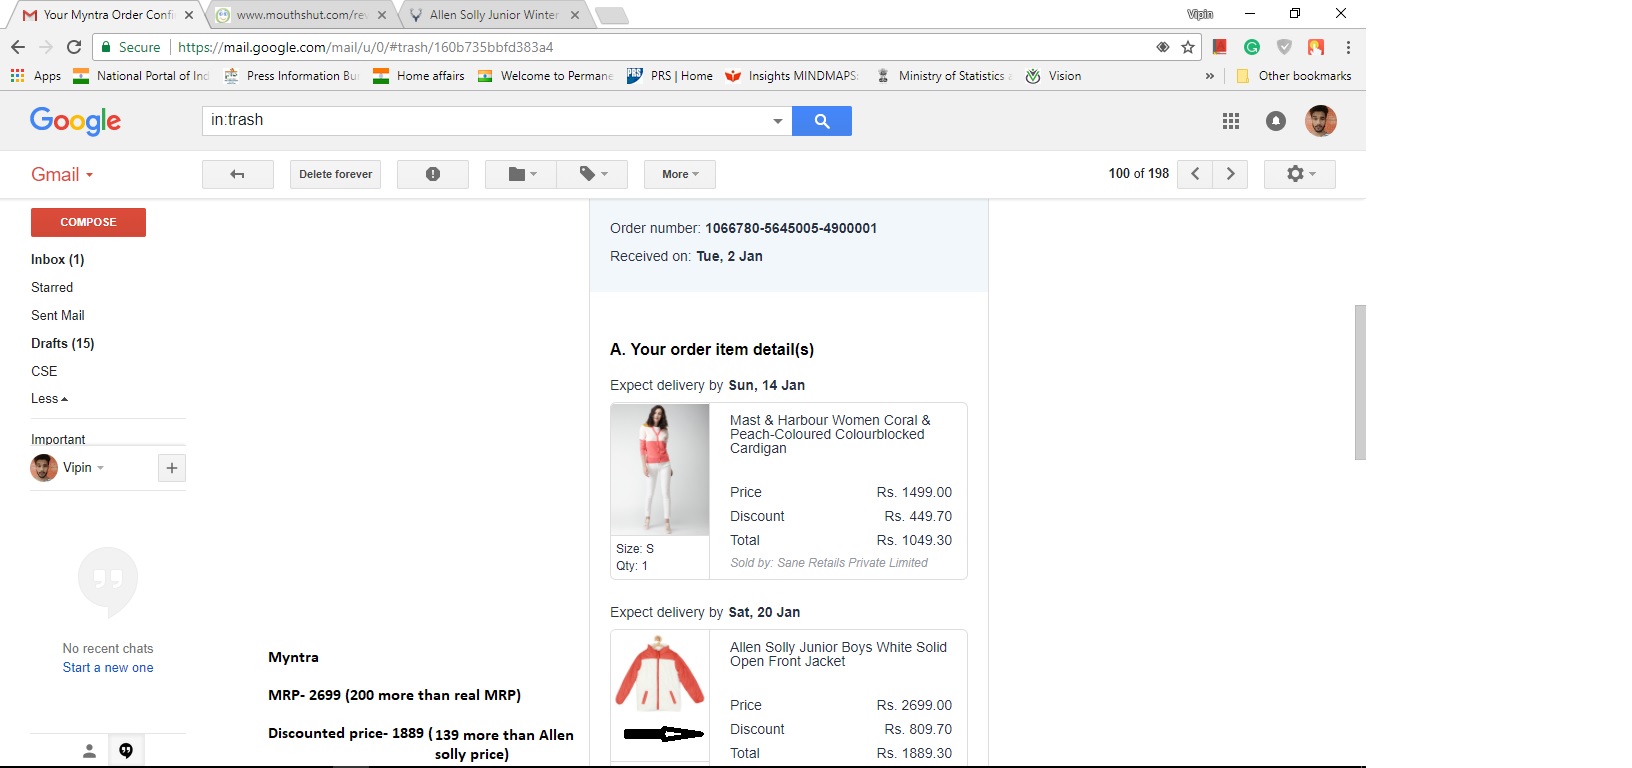Expand the More actions menu
1632x768 pixels.
point(679,174)
